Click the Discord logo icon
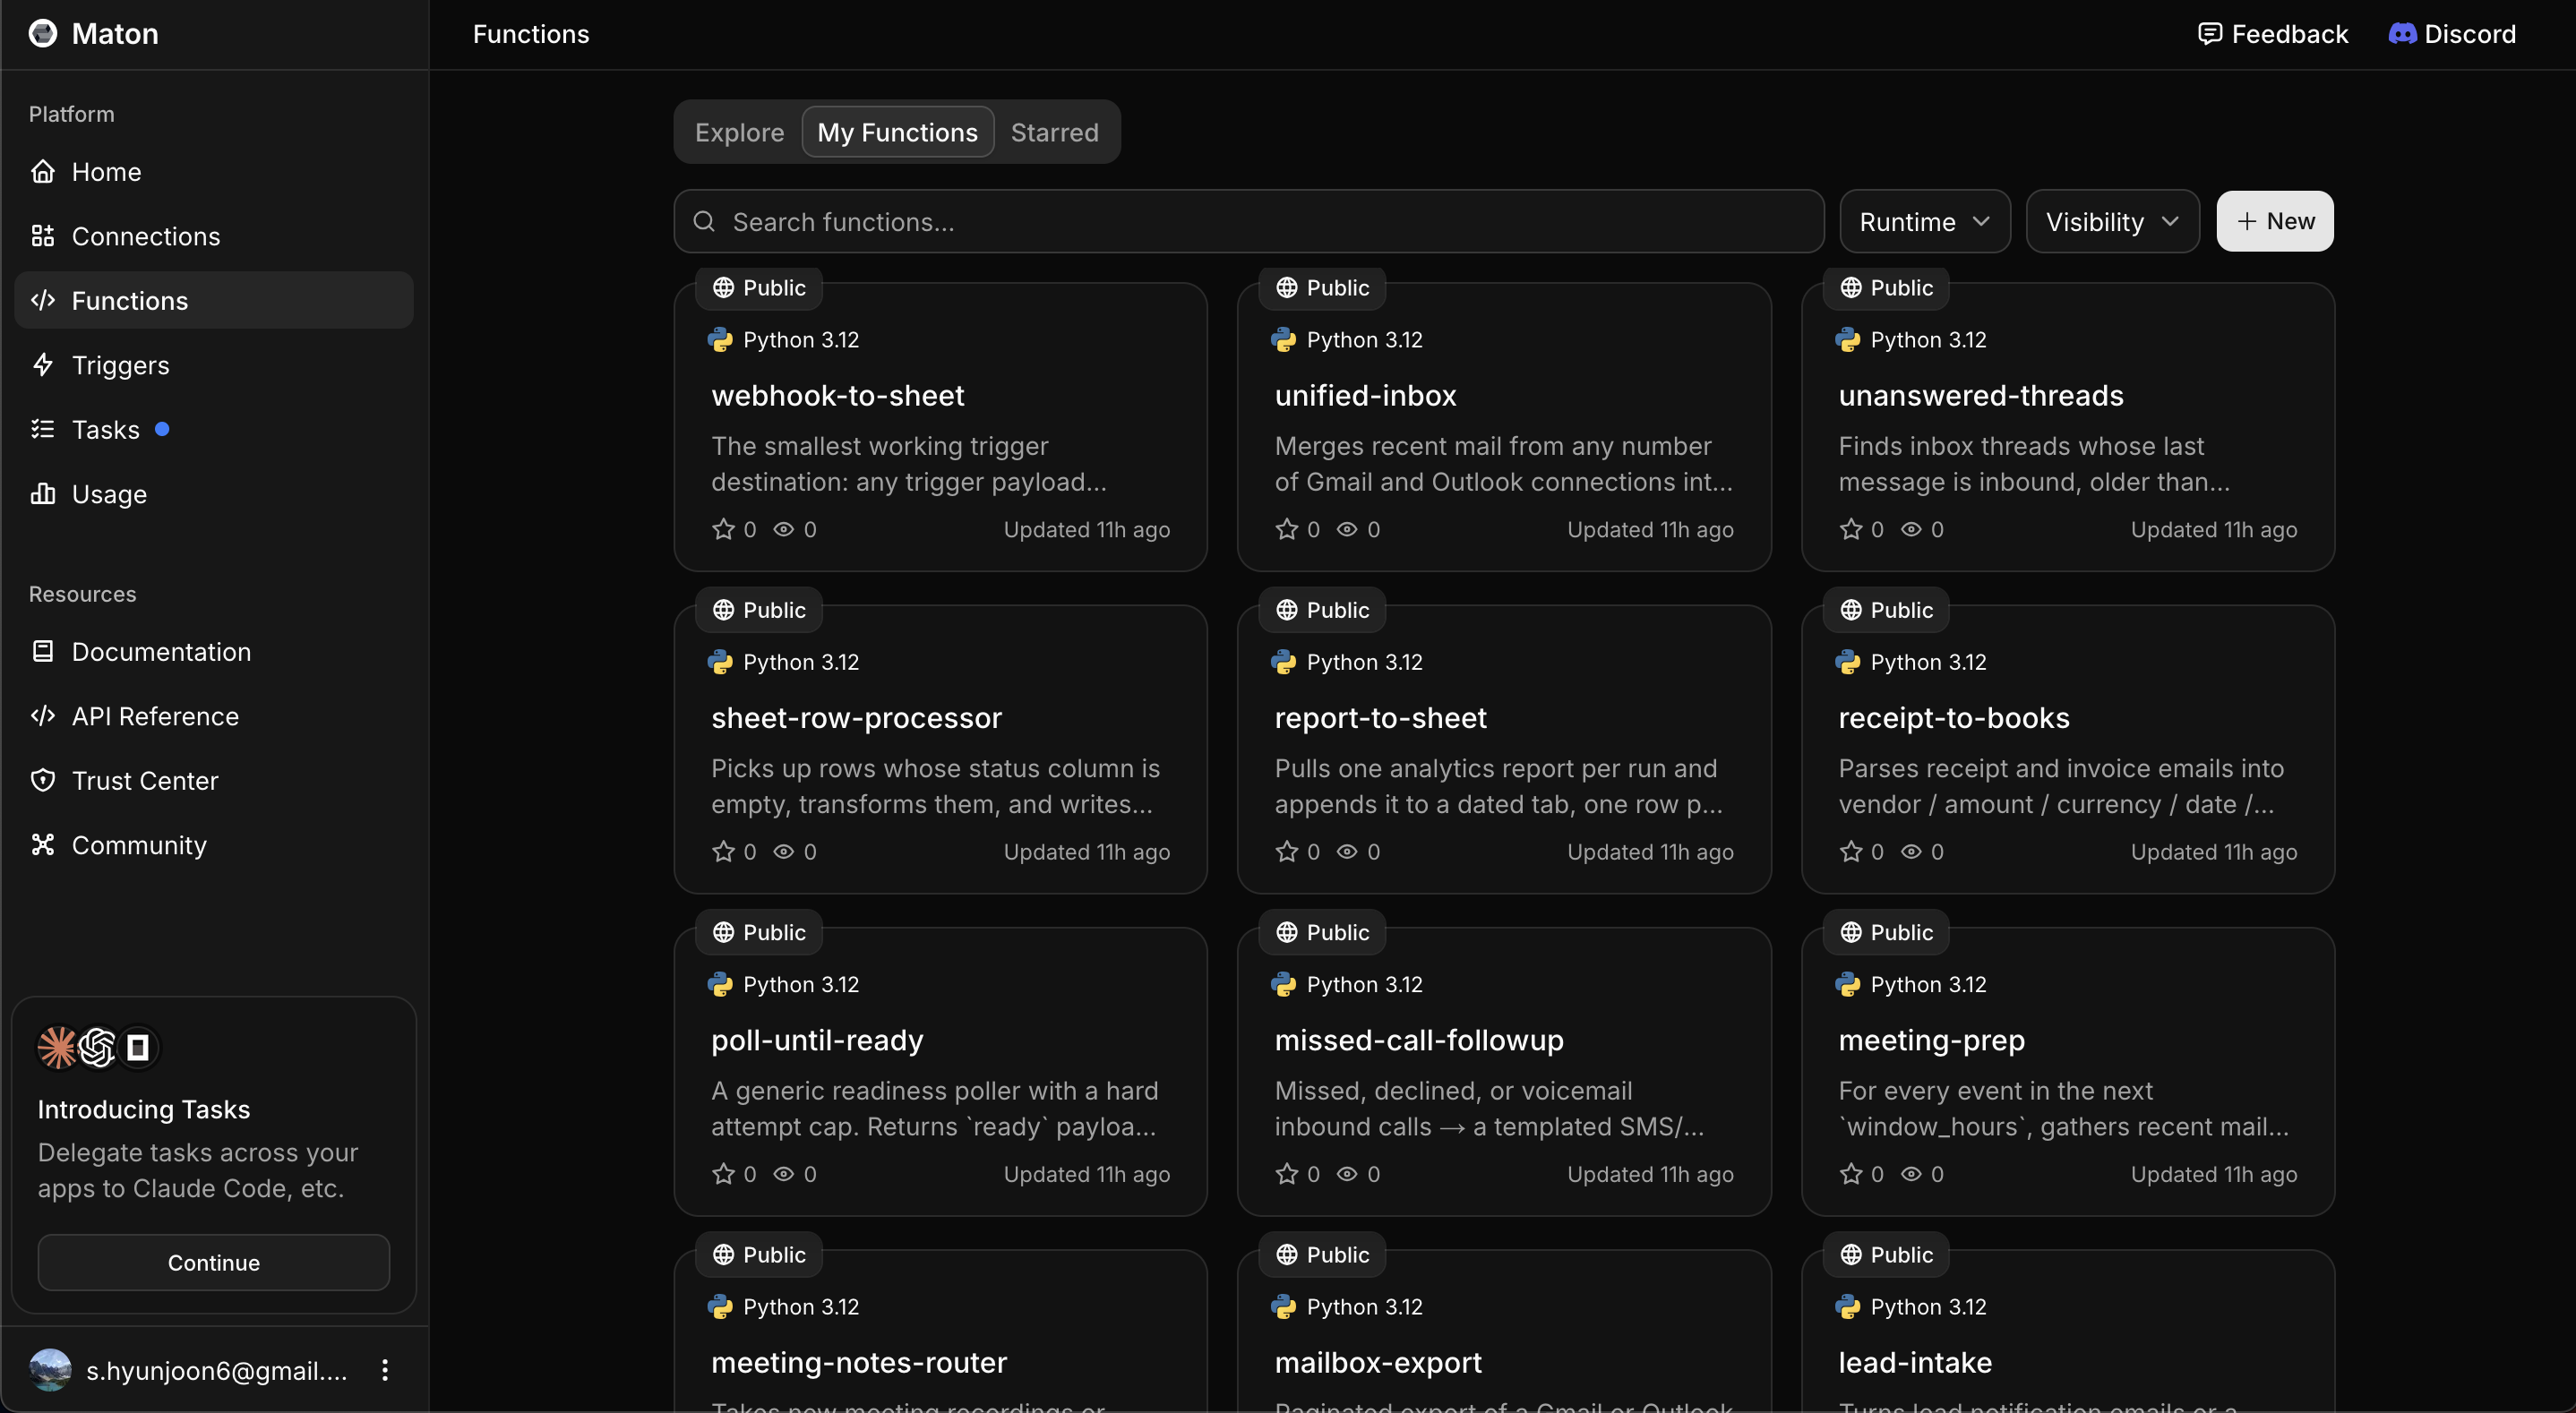The width and height of the screenshot is (2576, 1413). click(2402, 34)
